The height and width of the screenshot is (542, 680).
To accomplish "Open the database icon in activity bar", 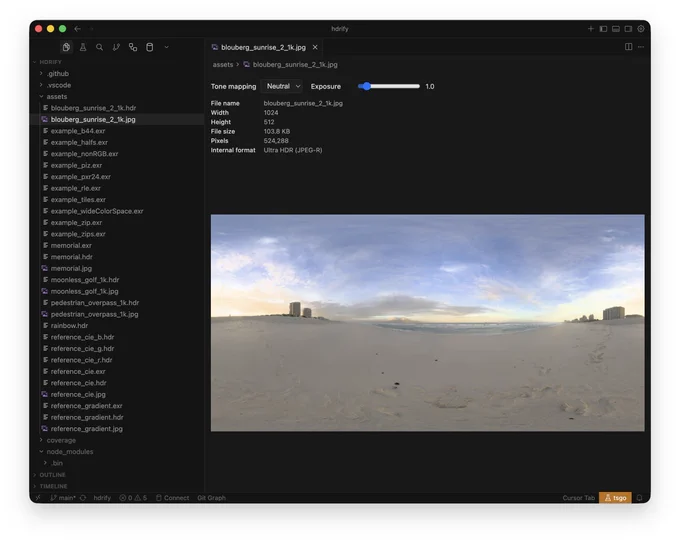I will pyautogui.click(x=150, y=47).
